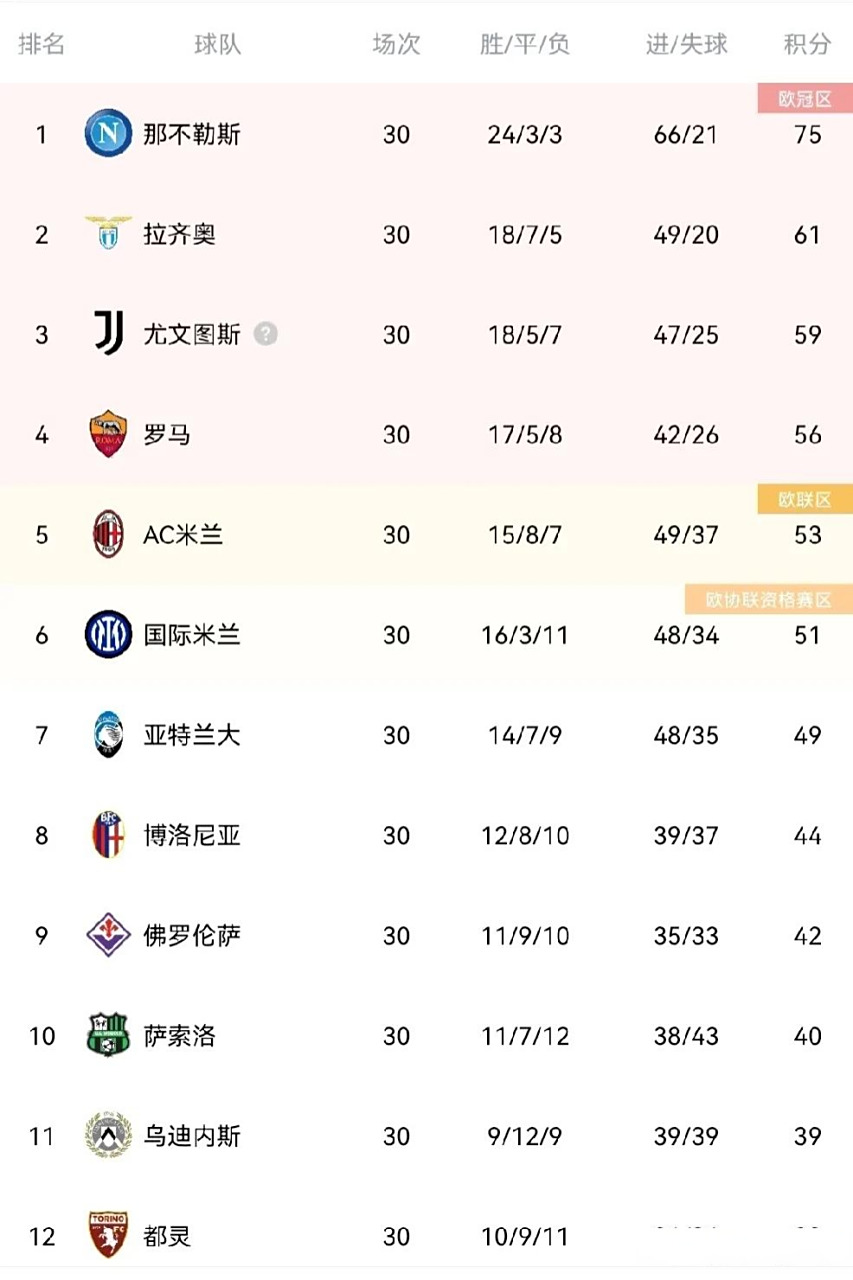The image size is (853, 1280).
Task: Click the Napoli club crest logo
Action: tap(107, 134)
